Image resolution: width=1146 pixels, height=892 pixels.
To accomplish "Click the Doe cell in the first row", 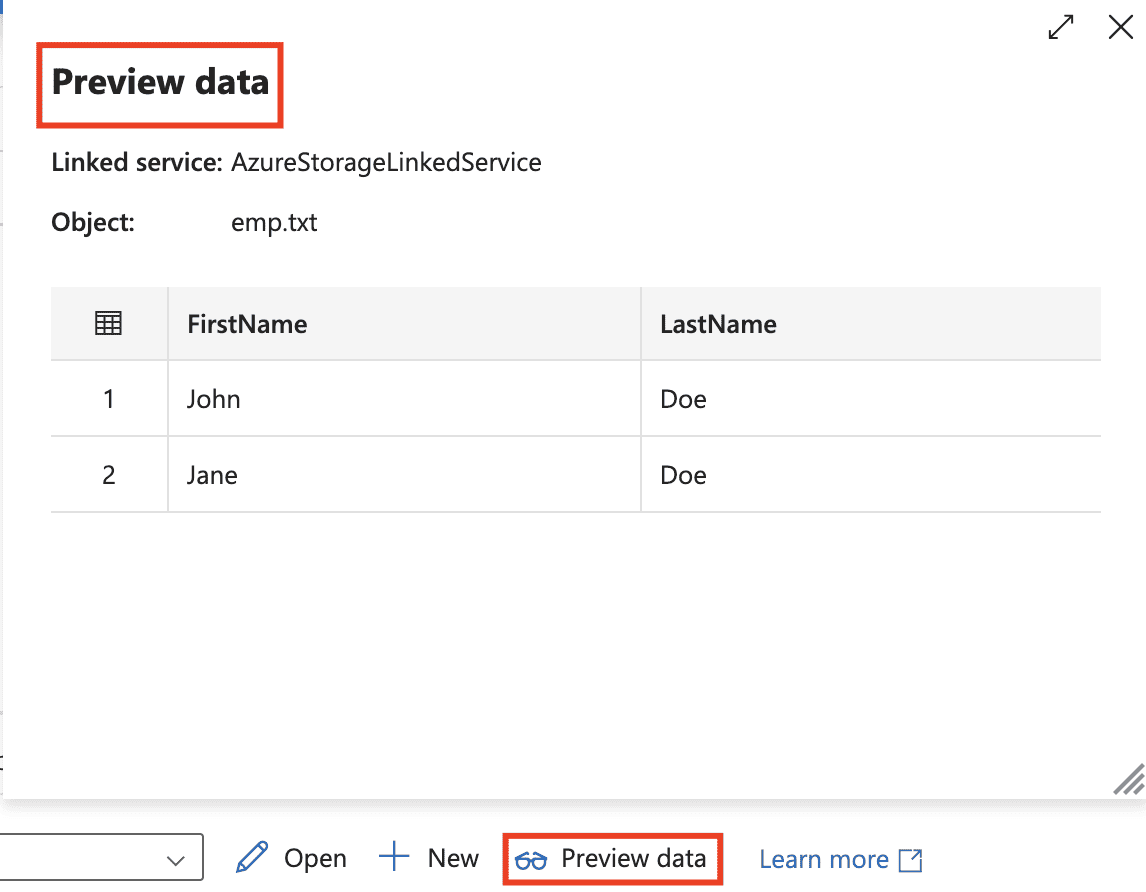I will 684,399.
